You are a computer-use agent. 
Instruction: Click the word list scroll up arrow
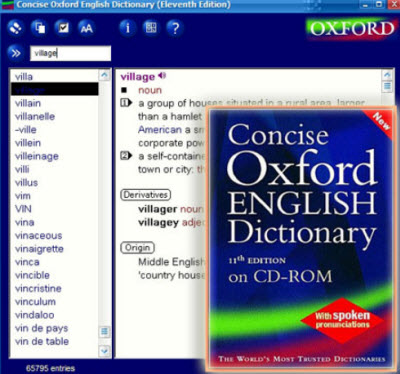click(x=104, y=75)
